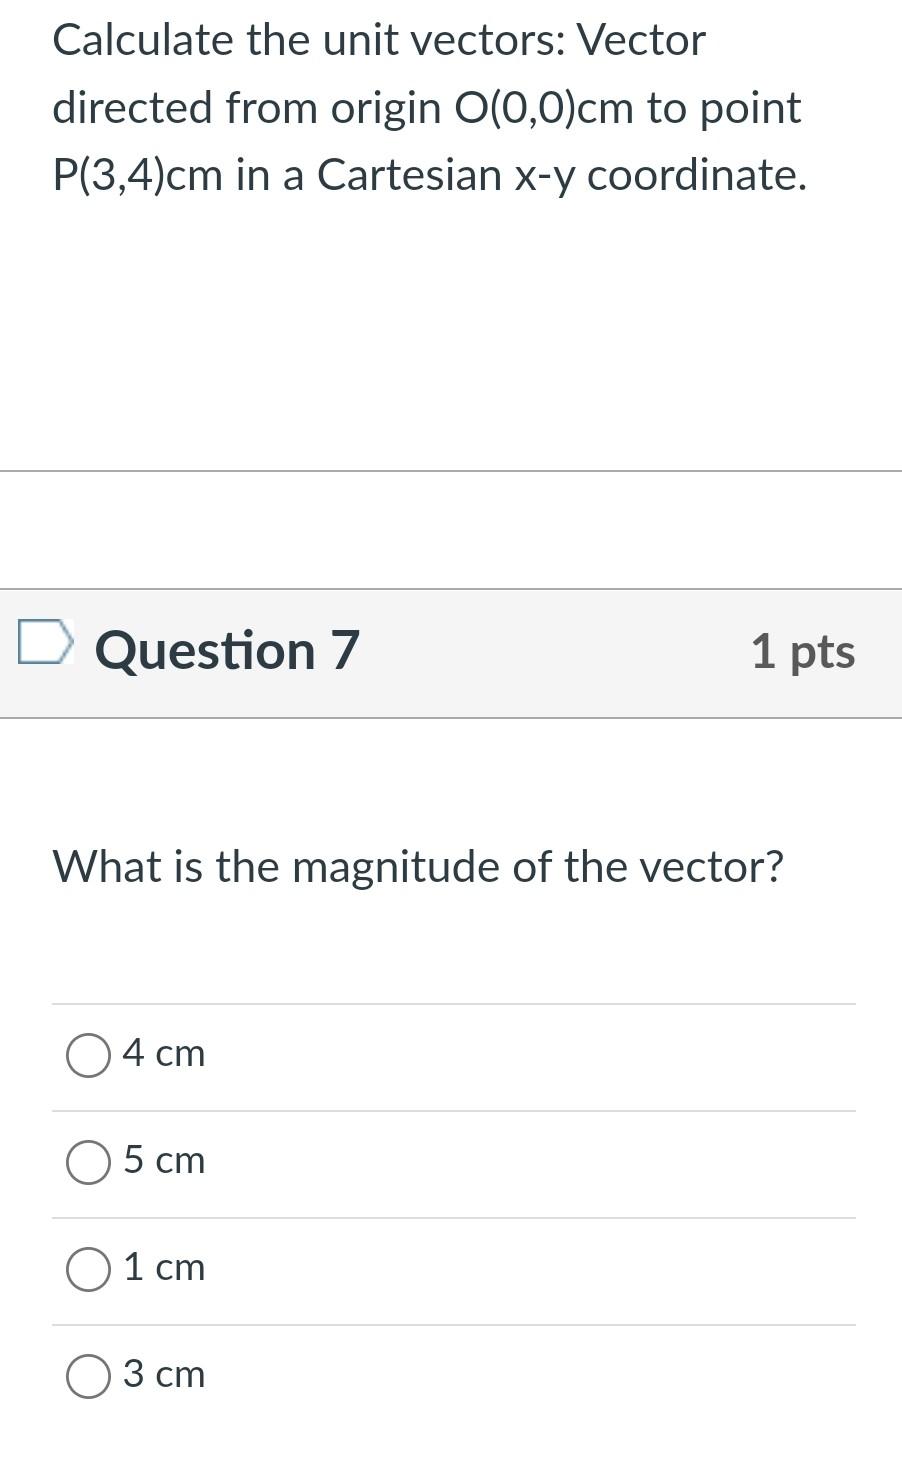Click the 5 cm answer text label
The width and height of the screenshot is (902, 1471).
pyautogui.click(x=163, y=1160)
